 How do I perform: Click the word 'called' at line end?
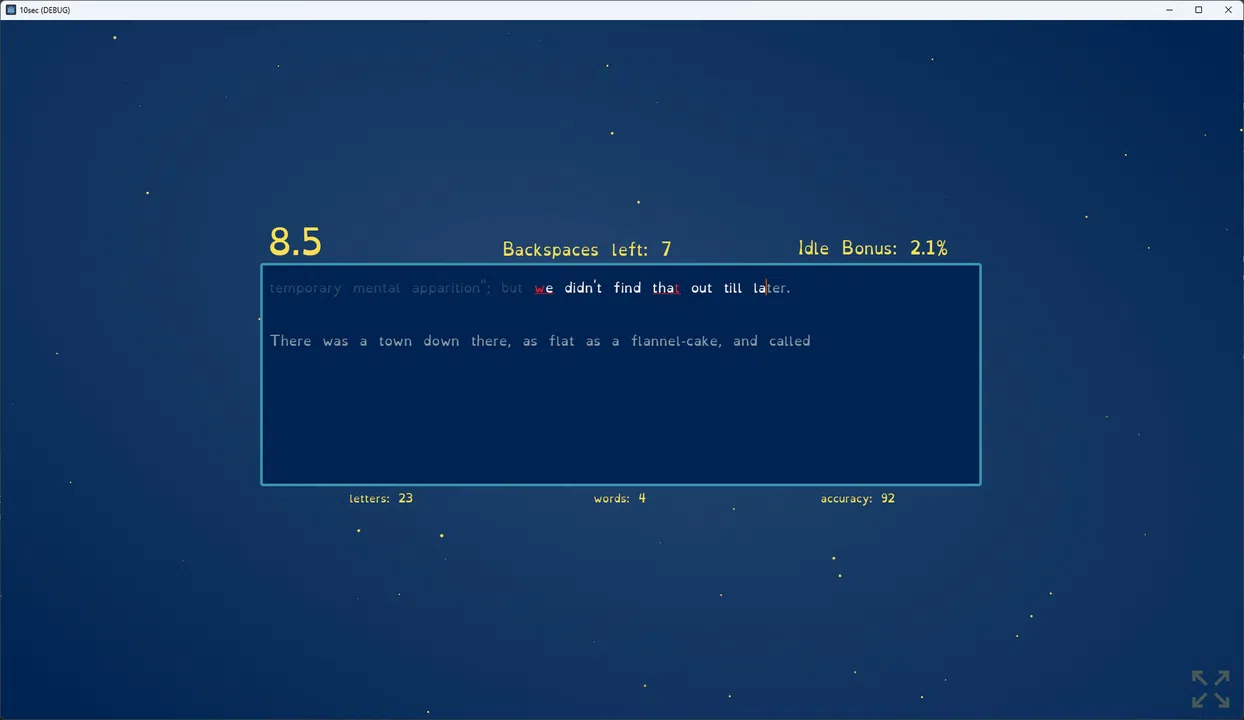790,341
